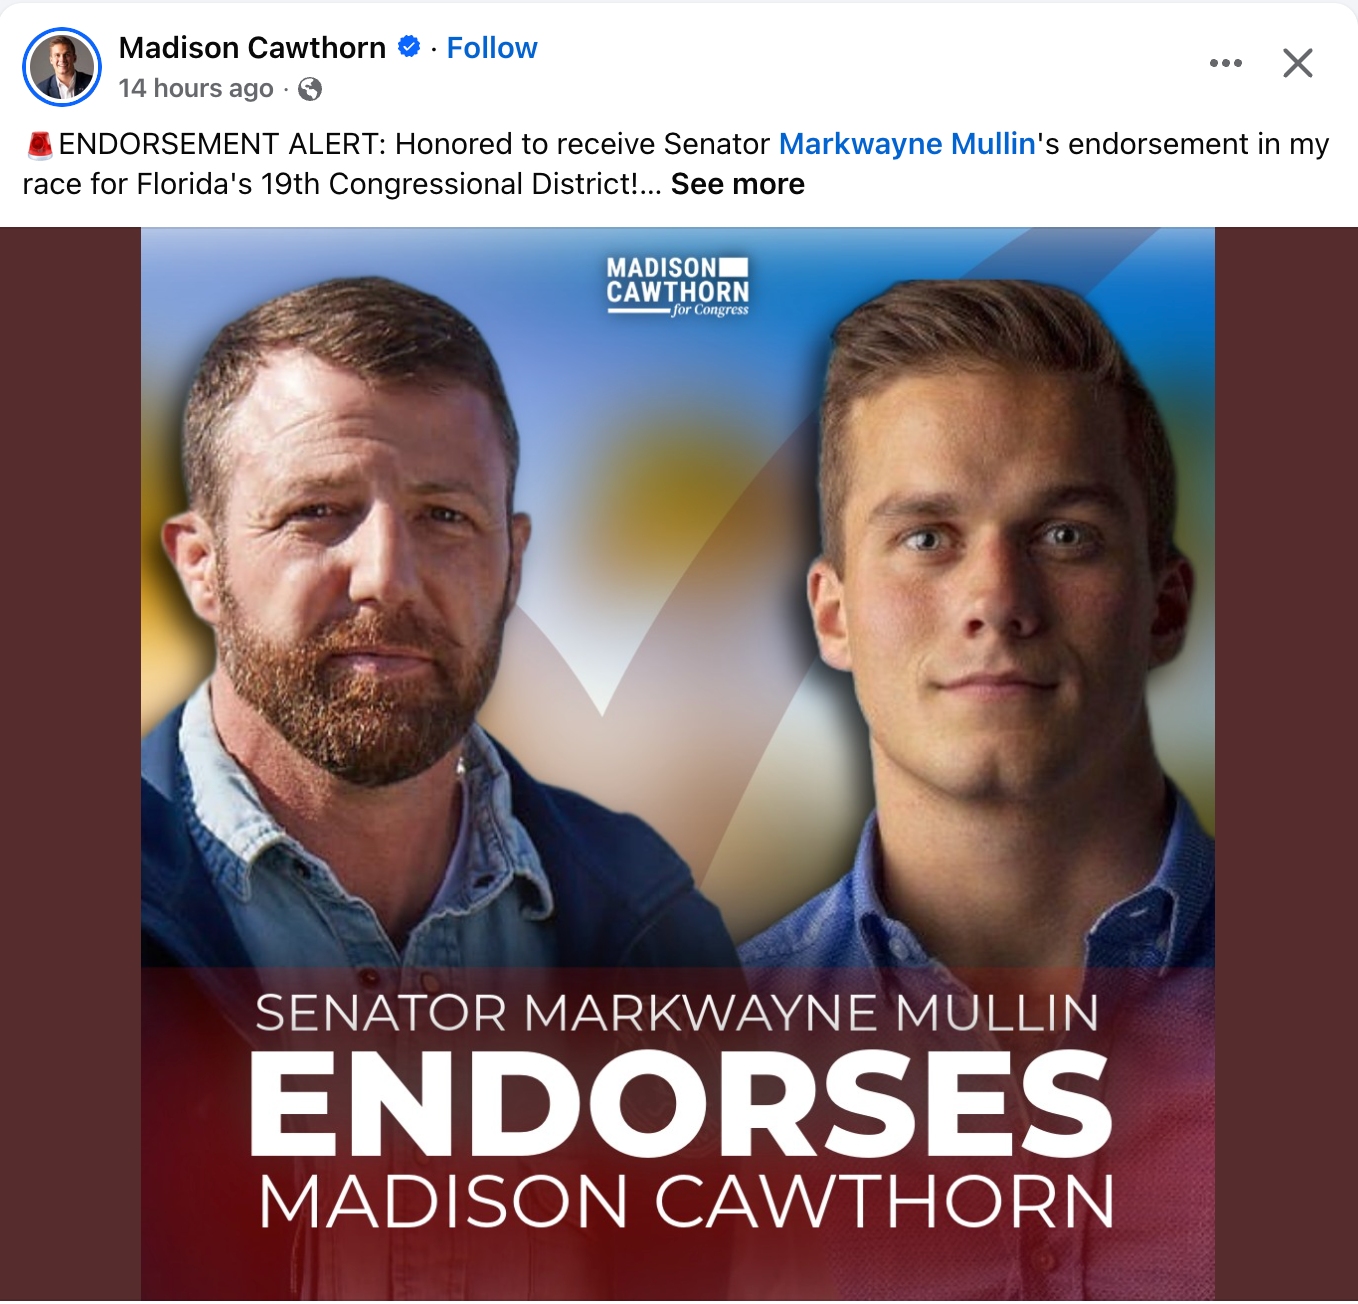Screen dimensions: 1358x1304
Task: Click the 'SENATOR MARKWAYNE MULLIN' caption in graphic
Action: point(677,1013)
